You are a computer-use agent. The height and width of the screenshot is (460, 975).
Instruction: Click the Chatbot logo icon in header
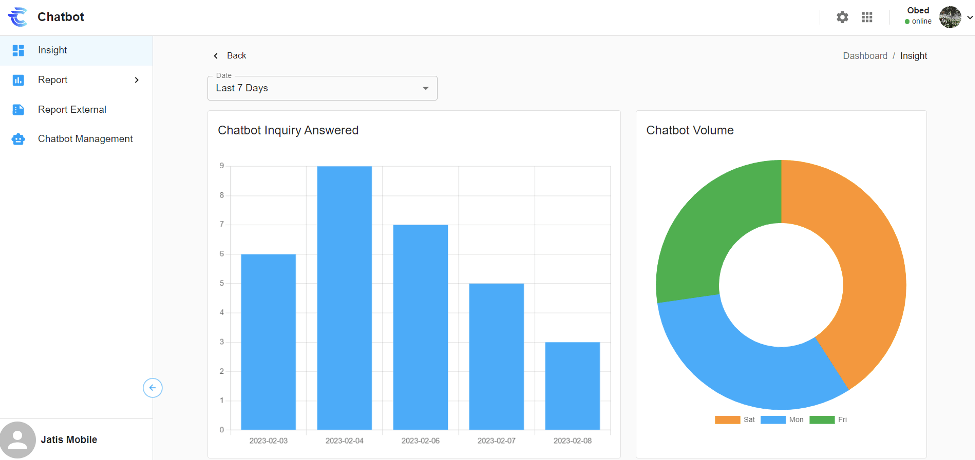[x=18, y=17]
